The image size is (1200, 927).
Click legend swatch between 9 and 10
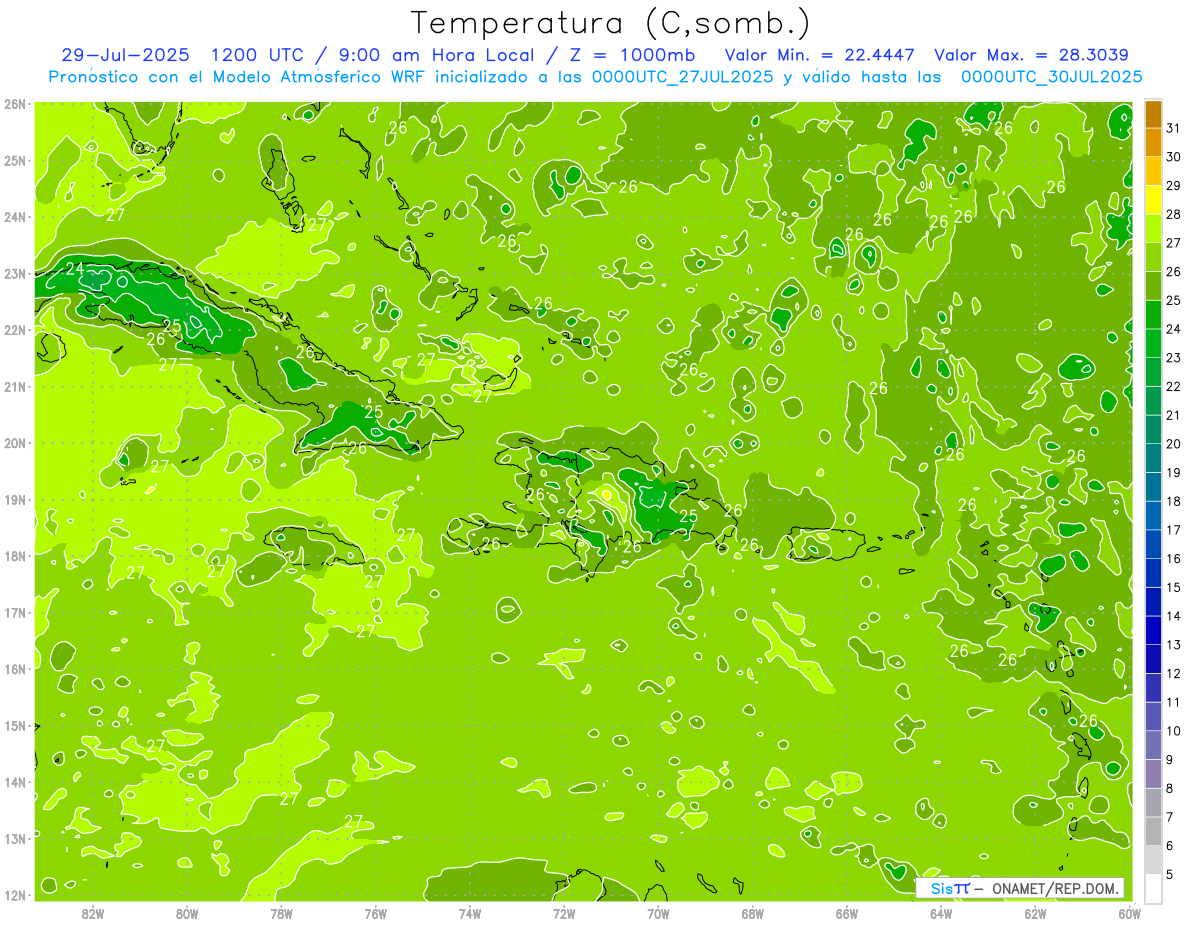coord(1153,745)
